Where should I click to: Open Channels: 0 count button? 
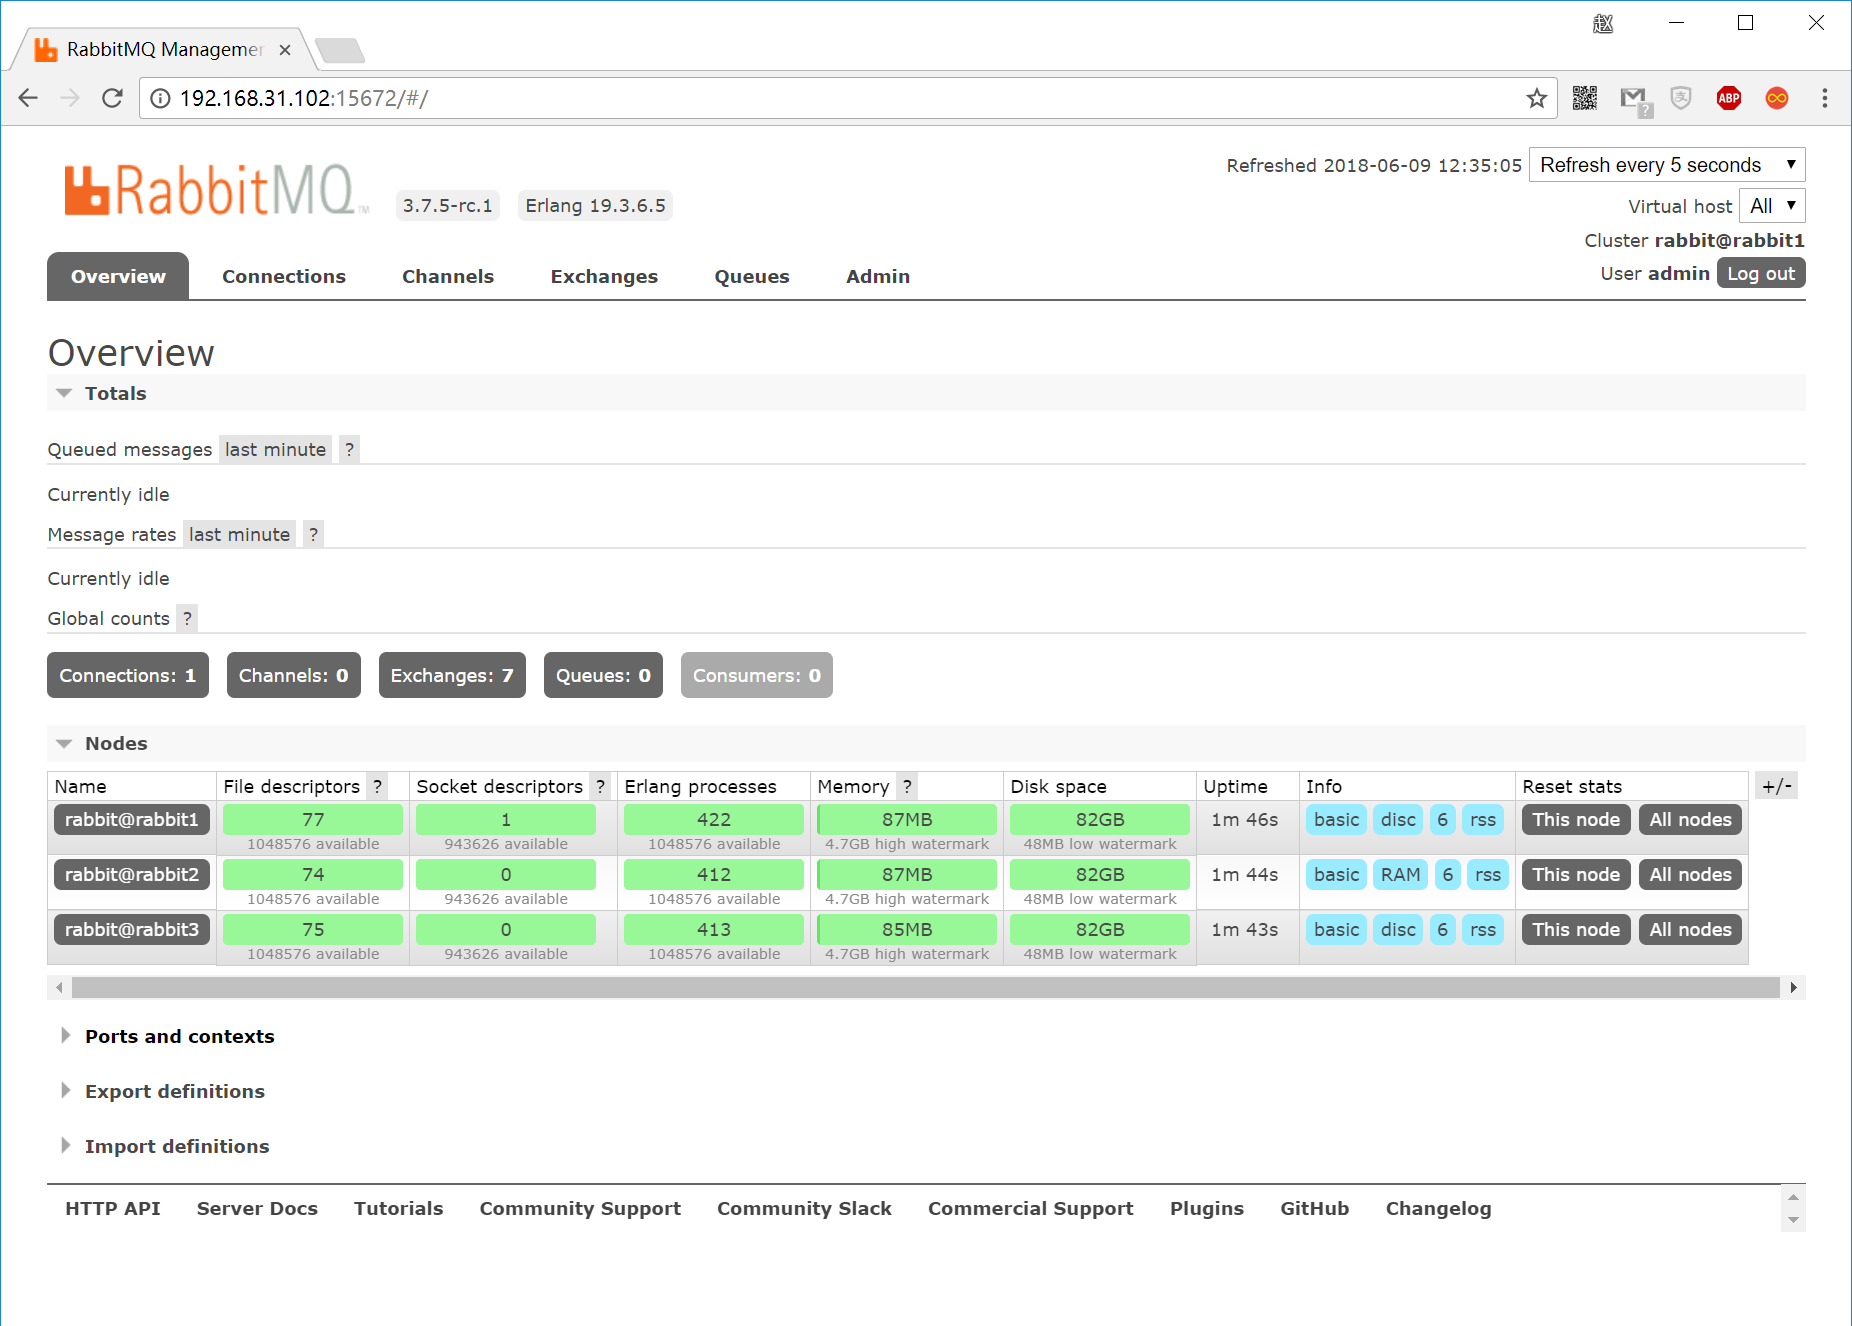[294, 675]
